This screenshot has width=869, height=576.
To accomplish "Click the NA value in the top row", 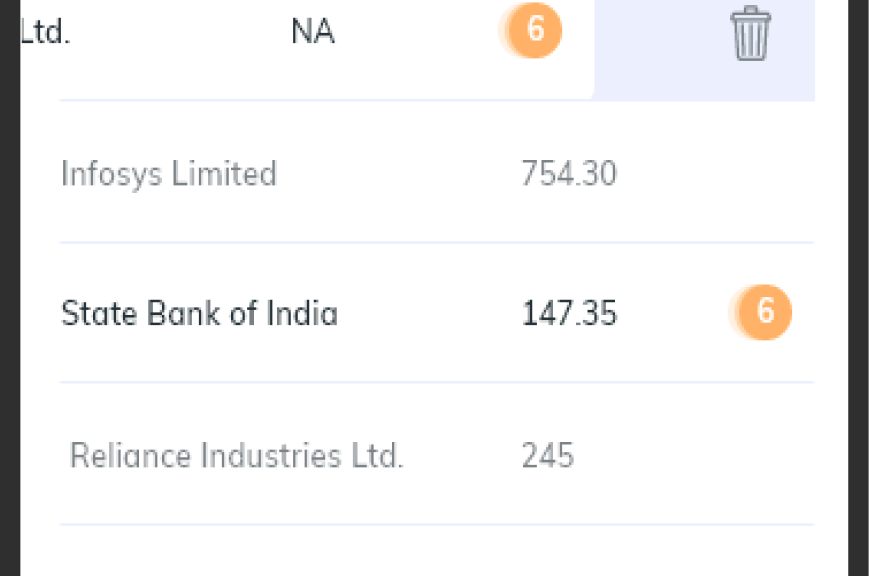I will (313, 31).
